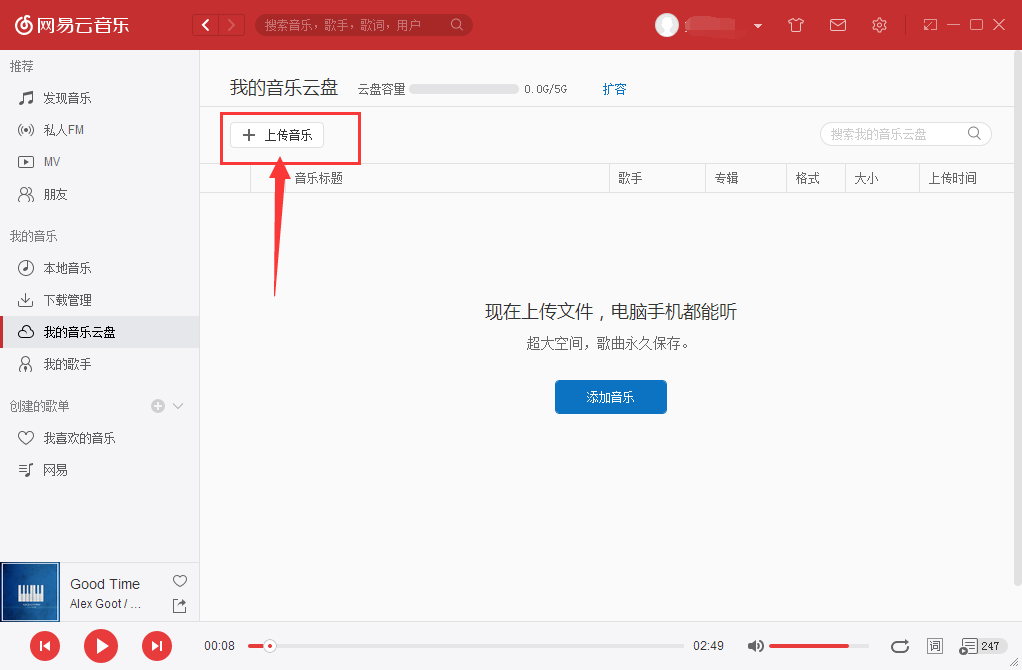
Task: Open the message inbox envelope icon
Action: click(838, 25)
